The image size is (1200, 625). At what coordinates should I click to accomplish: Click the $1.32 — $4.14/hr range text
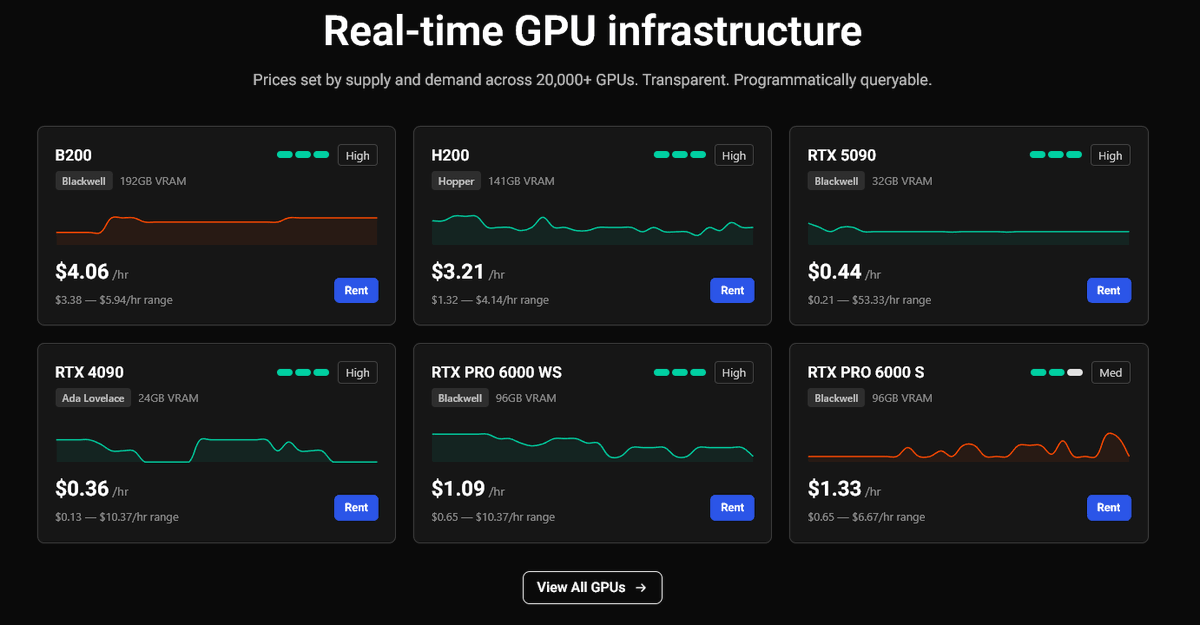[x=490, y=300]
